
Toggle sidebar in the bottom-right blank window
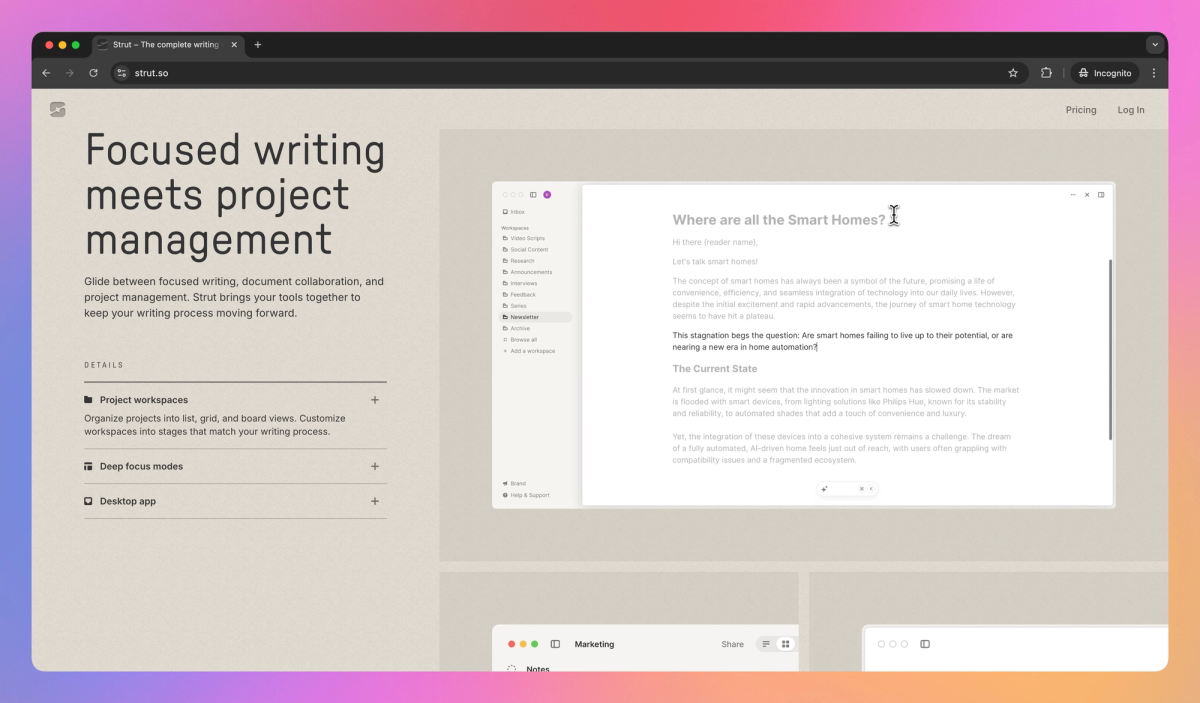tap(925, 644)
